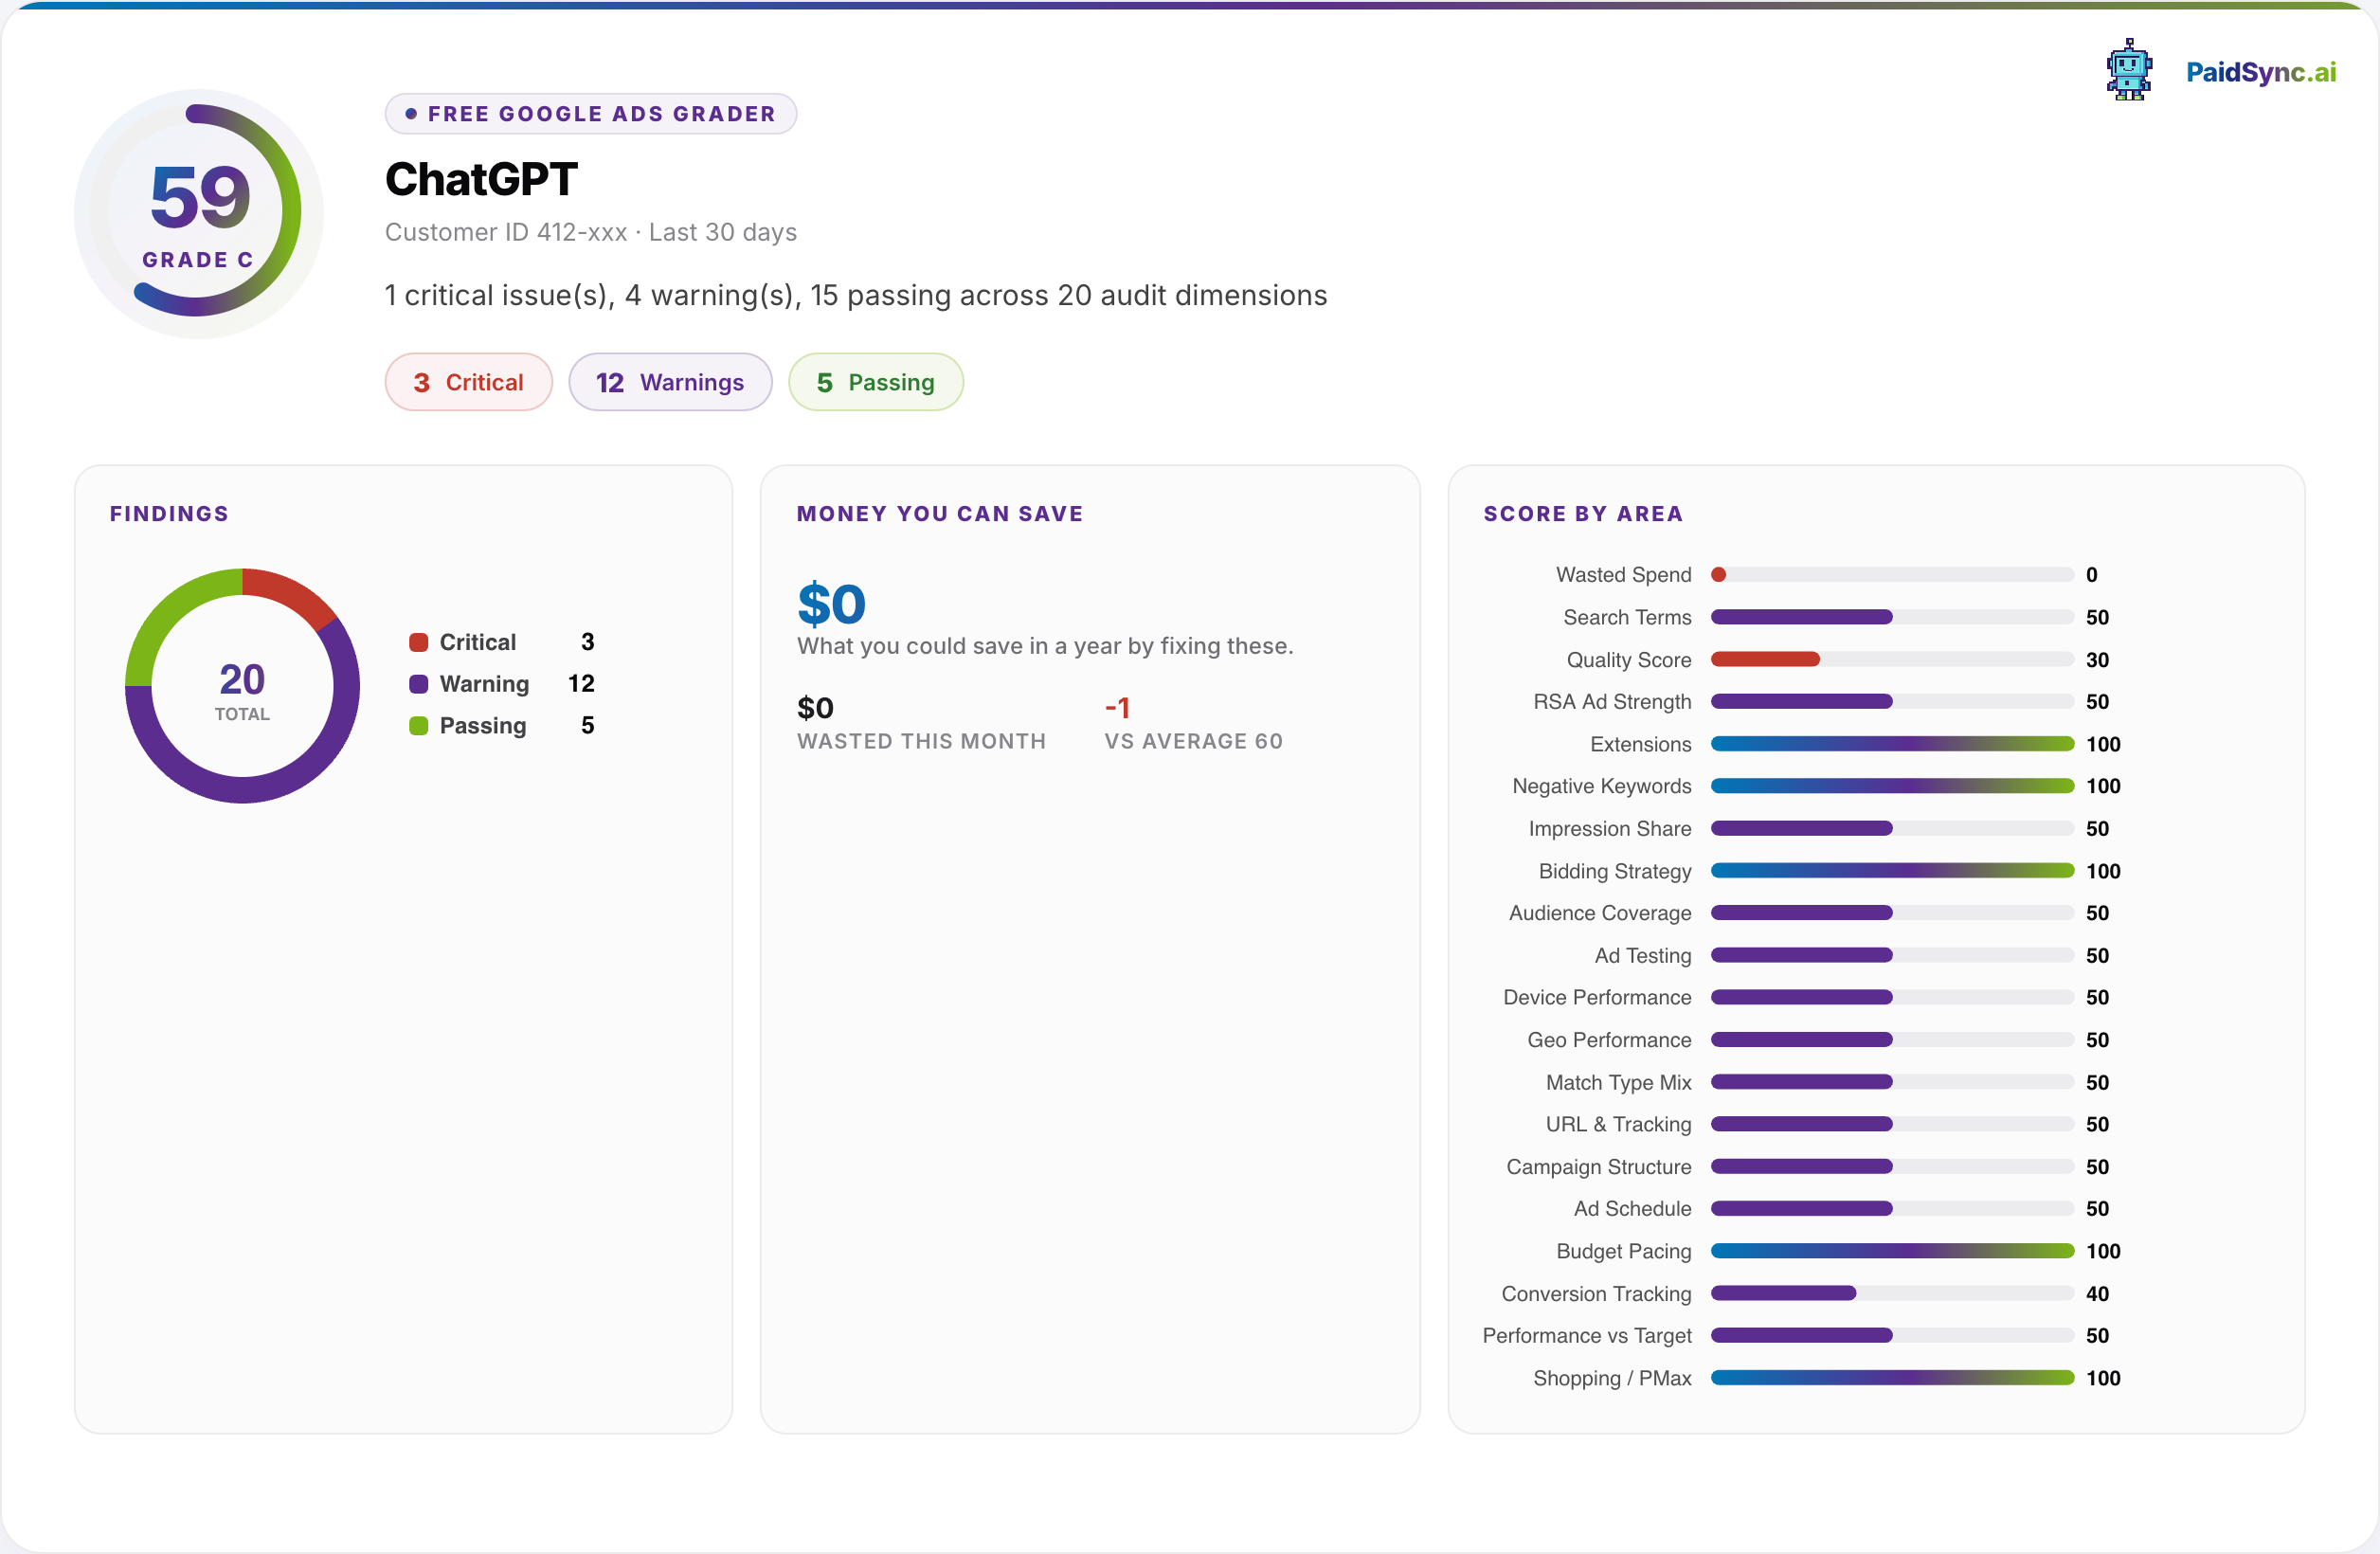Click the Audience Coverage score bar
Image resolution: width=2380 pixels, height=1554 pixels.
1892,913
